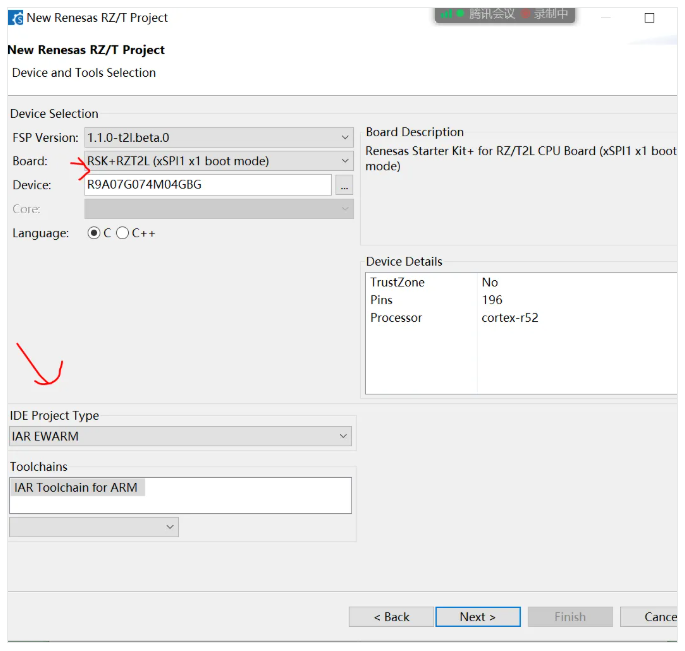Click the Pins value 196
Screen dimensions: 685x651
pos(492,300)
